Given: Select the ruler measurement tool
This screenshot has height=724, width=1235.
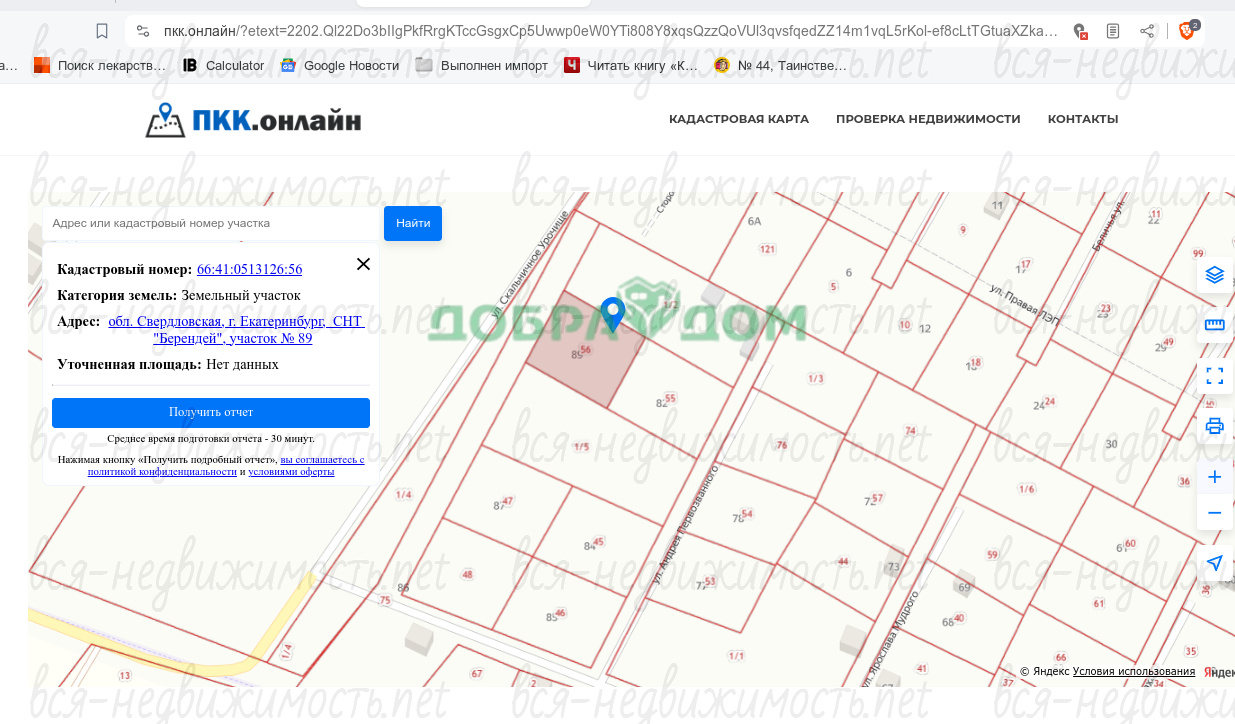Looking at the screenshot, I should coord(1214,325).
